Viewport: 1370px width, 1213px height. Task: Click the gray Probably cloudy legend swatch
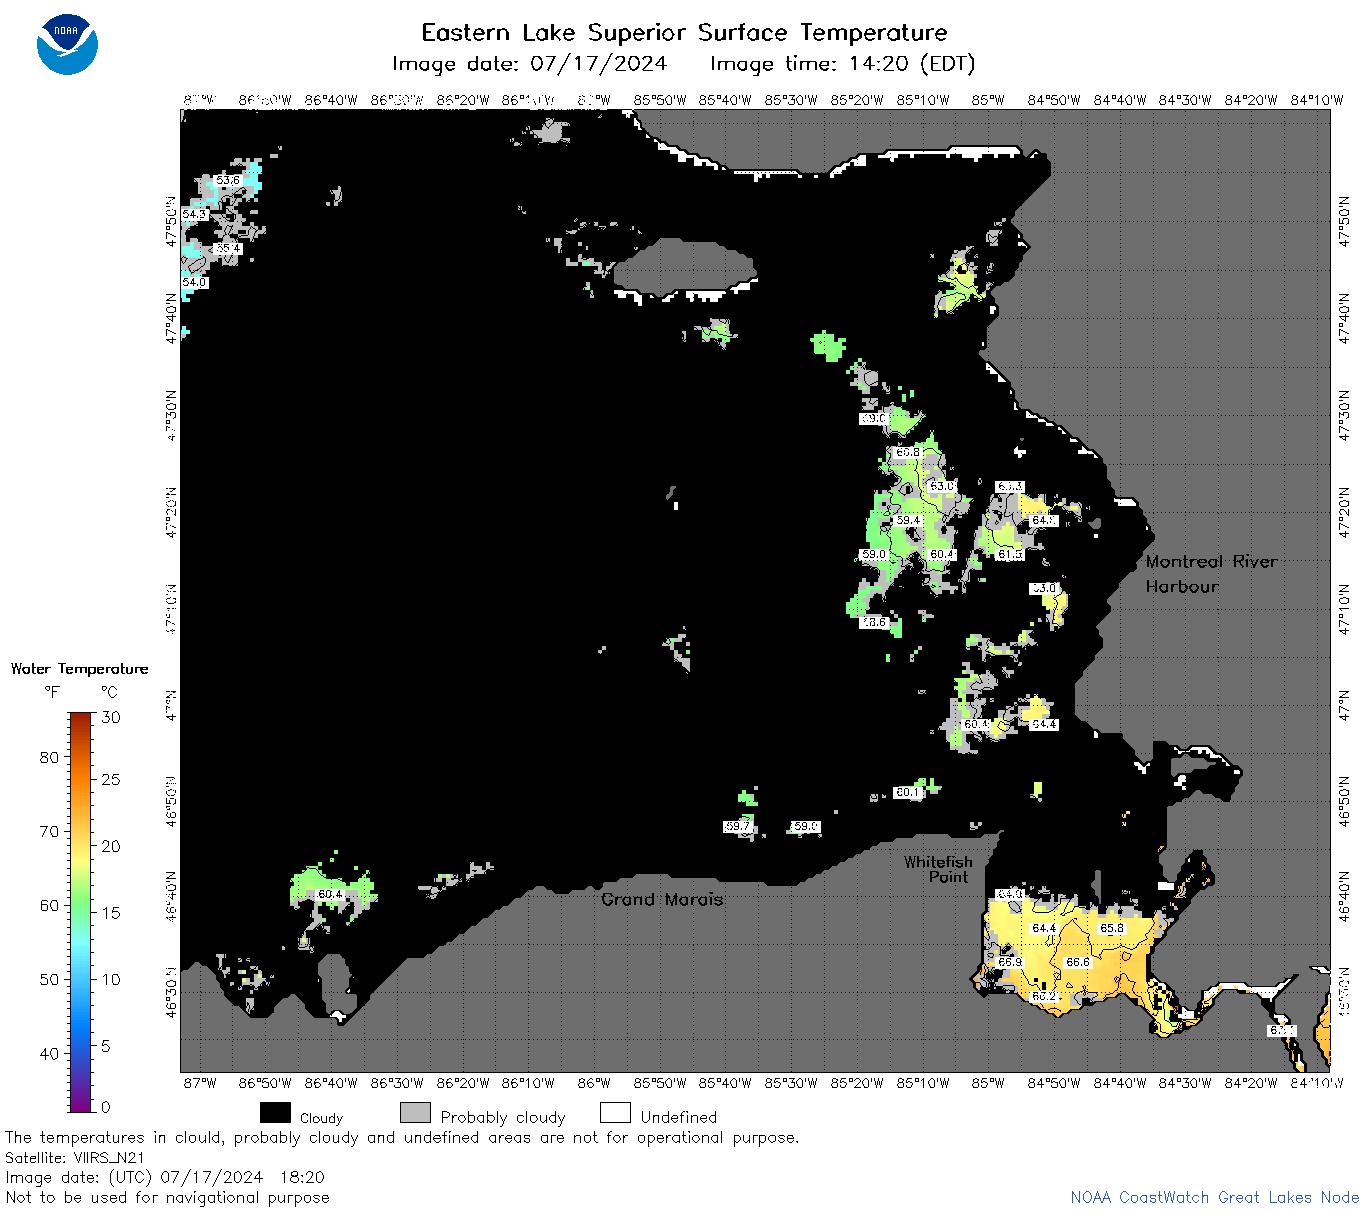pos(415,1113)
